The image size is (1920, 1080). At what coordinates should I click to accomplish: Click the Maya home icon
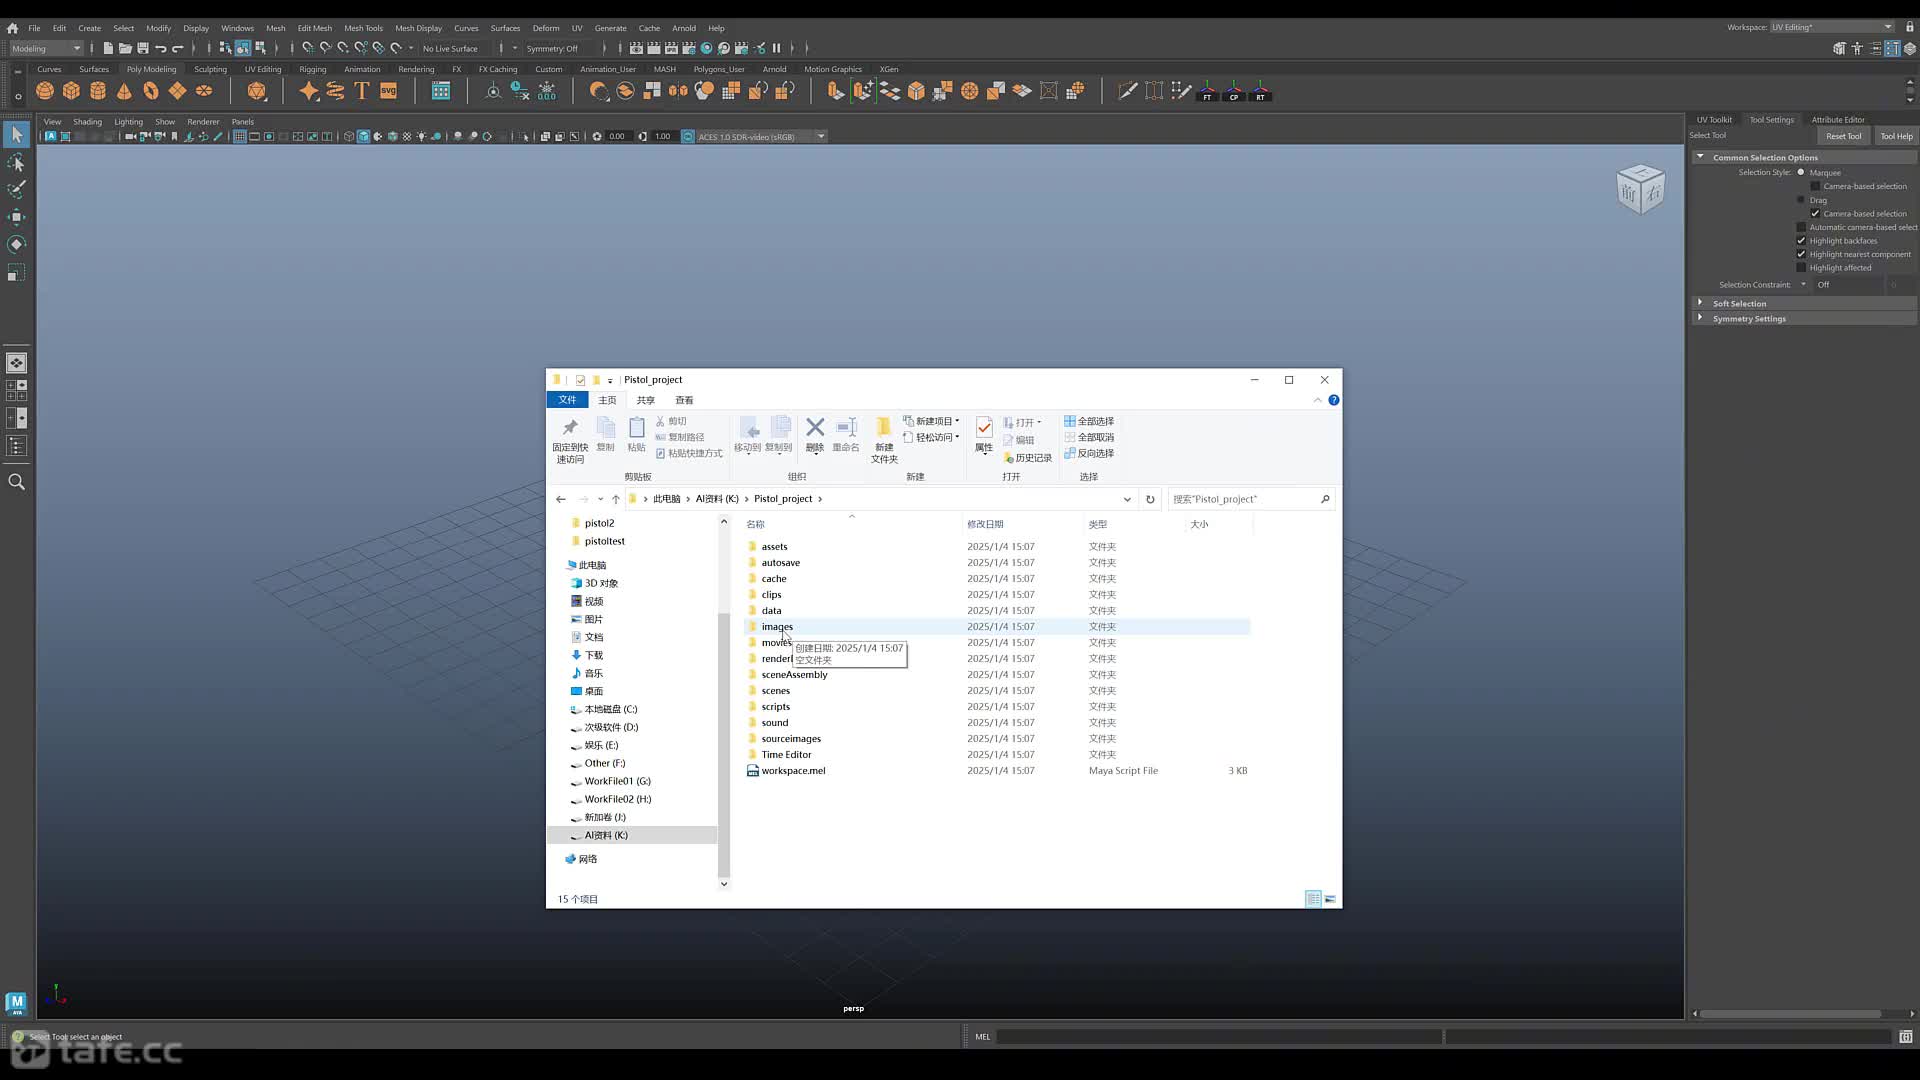pos(12,28)
